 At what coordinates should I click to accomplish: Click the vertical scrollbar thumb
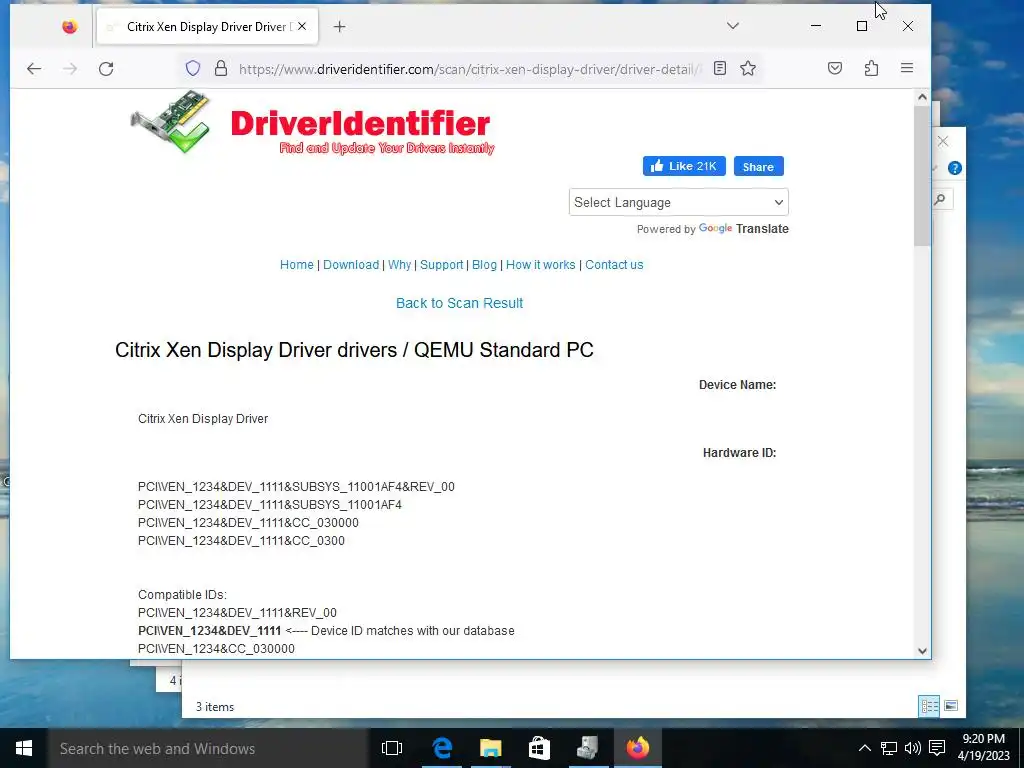click(921, 175)
